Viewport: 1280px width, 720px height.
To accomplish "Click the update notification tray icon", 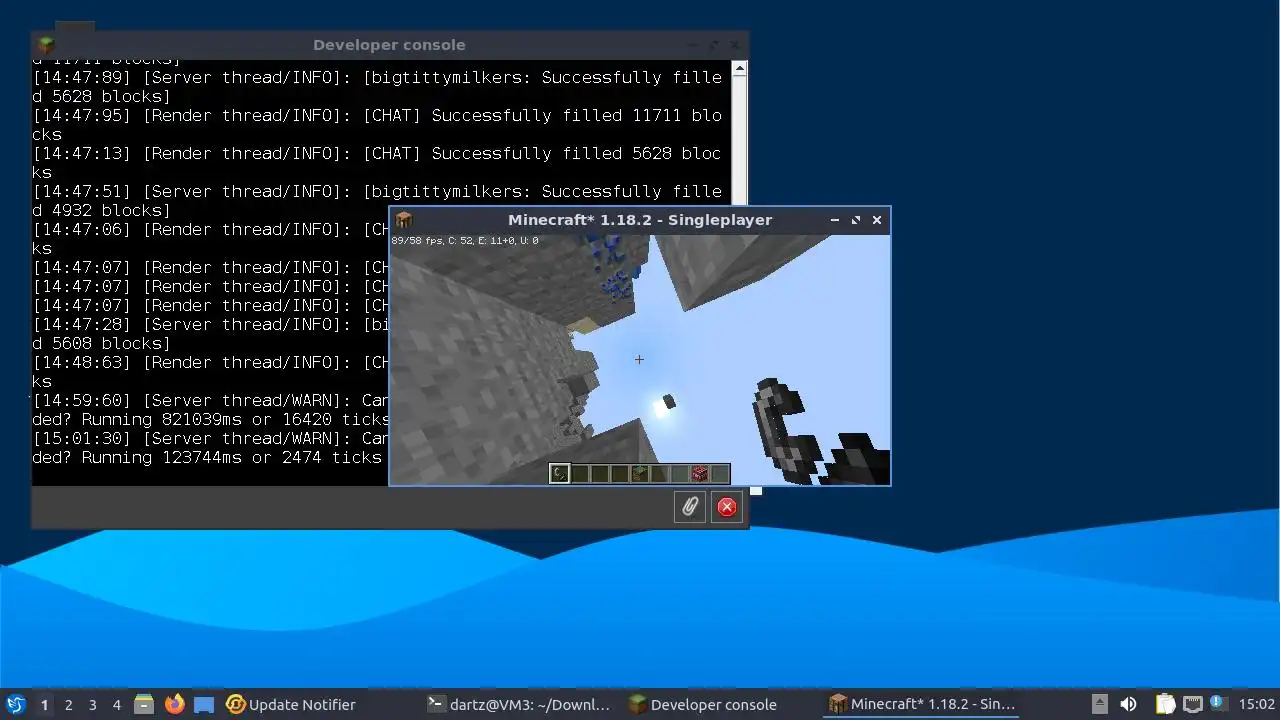I will (1217, 703).
